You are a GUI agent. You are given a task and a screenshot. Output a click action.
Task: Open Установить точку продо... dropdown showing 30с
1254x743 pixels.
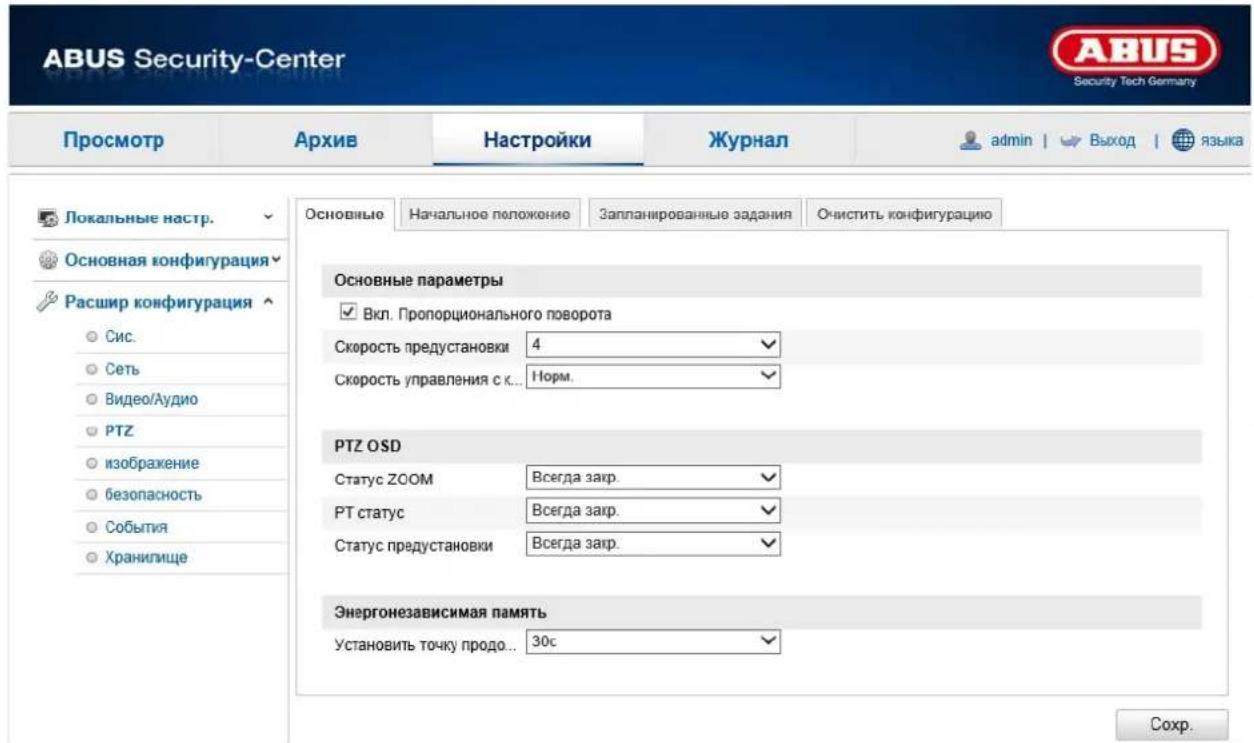(652, 642)
